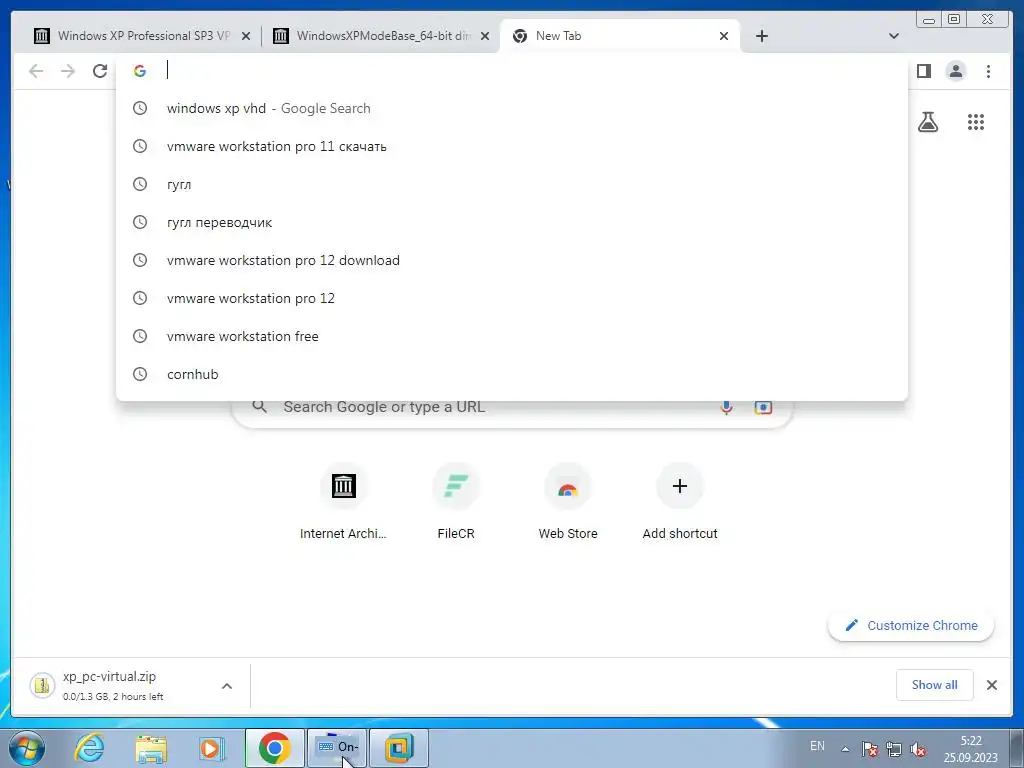Close the downloads bar
1024x768 pixels.
coord(991,685)
